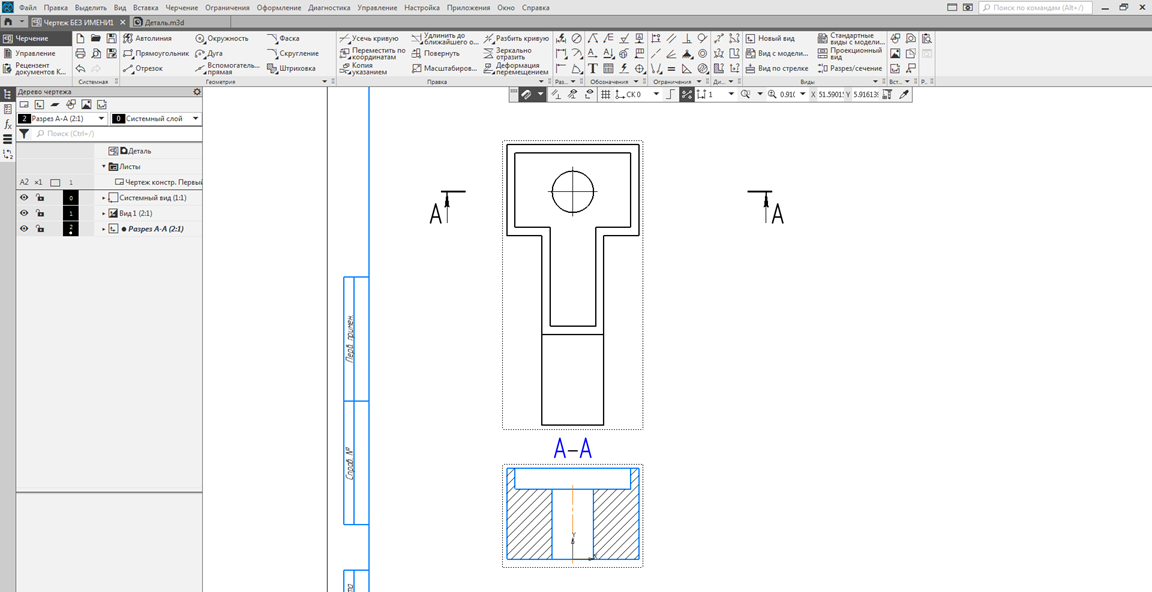Expand the Вид 1 (2:1) tree node
This screenshot has height=592, width=1152.
(104, 214)
